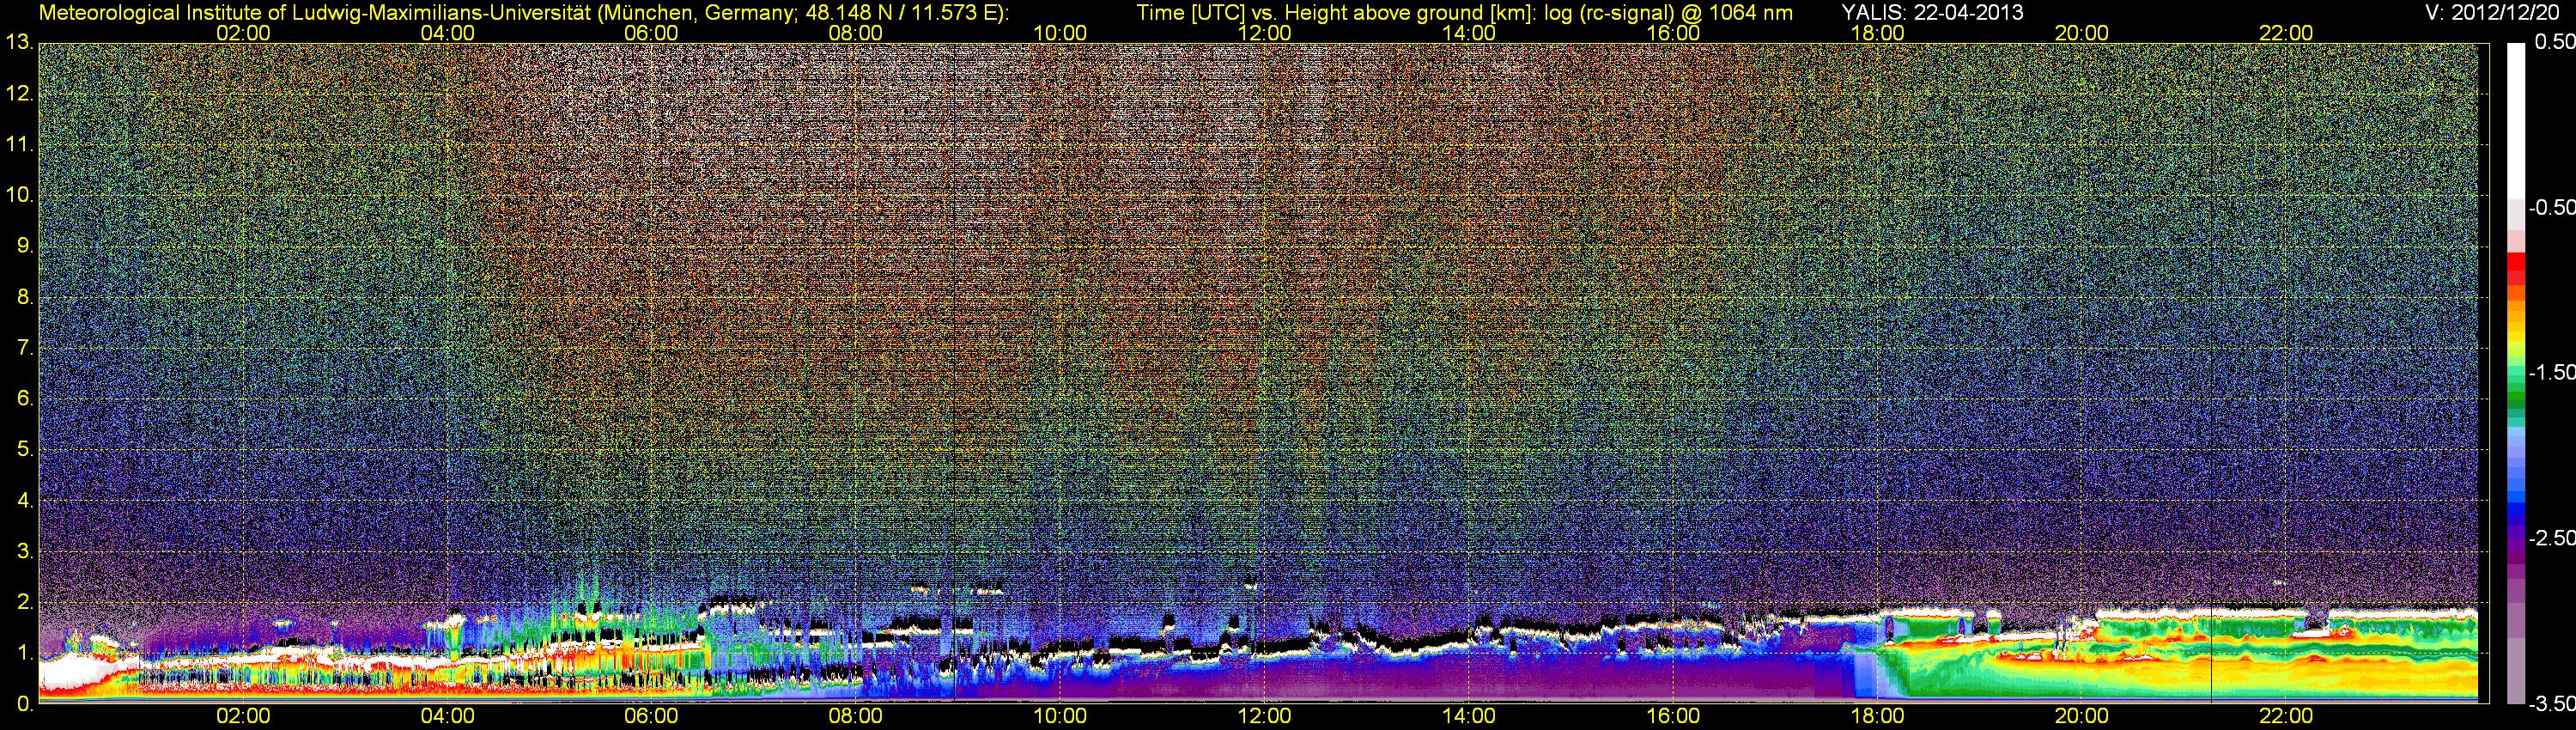Screen dimensions: 2576x730
Task: Click the 10:00 label on the bottom time axis
Action: tap(1060, 716)
